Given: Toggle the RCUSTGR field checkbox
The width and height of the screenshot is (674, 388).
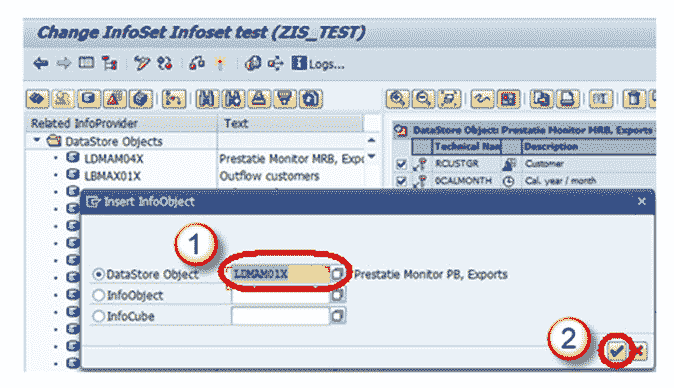Looking at the screenshot, I should tap(401, 164).
